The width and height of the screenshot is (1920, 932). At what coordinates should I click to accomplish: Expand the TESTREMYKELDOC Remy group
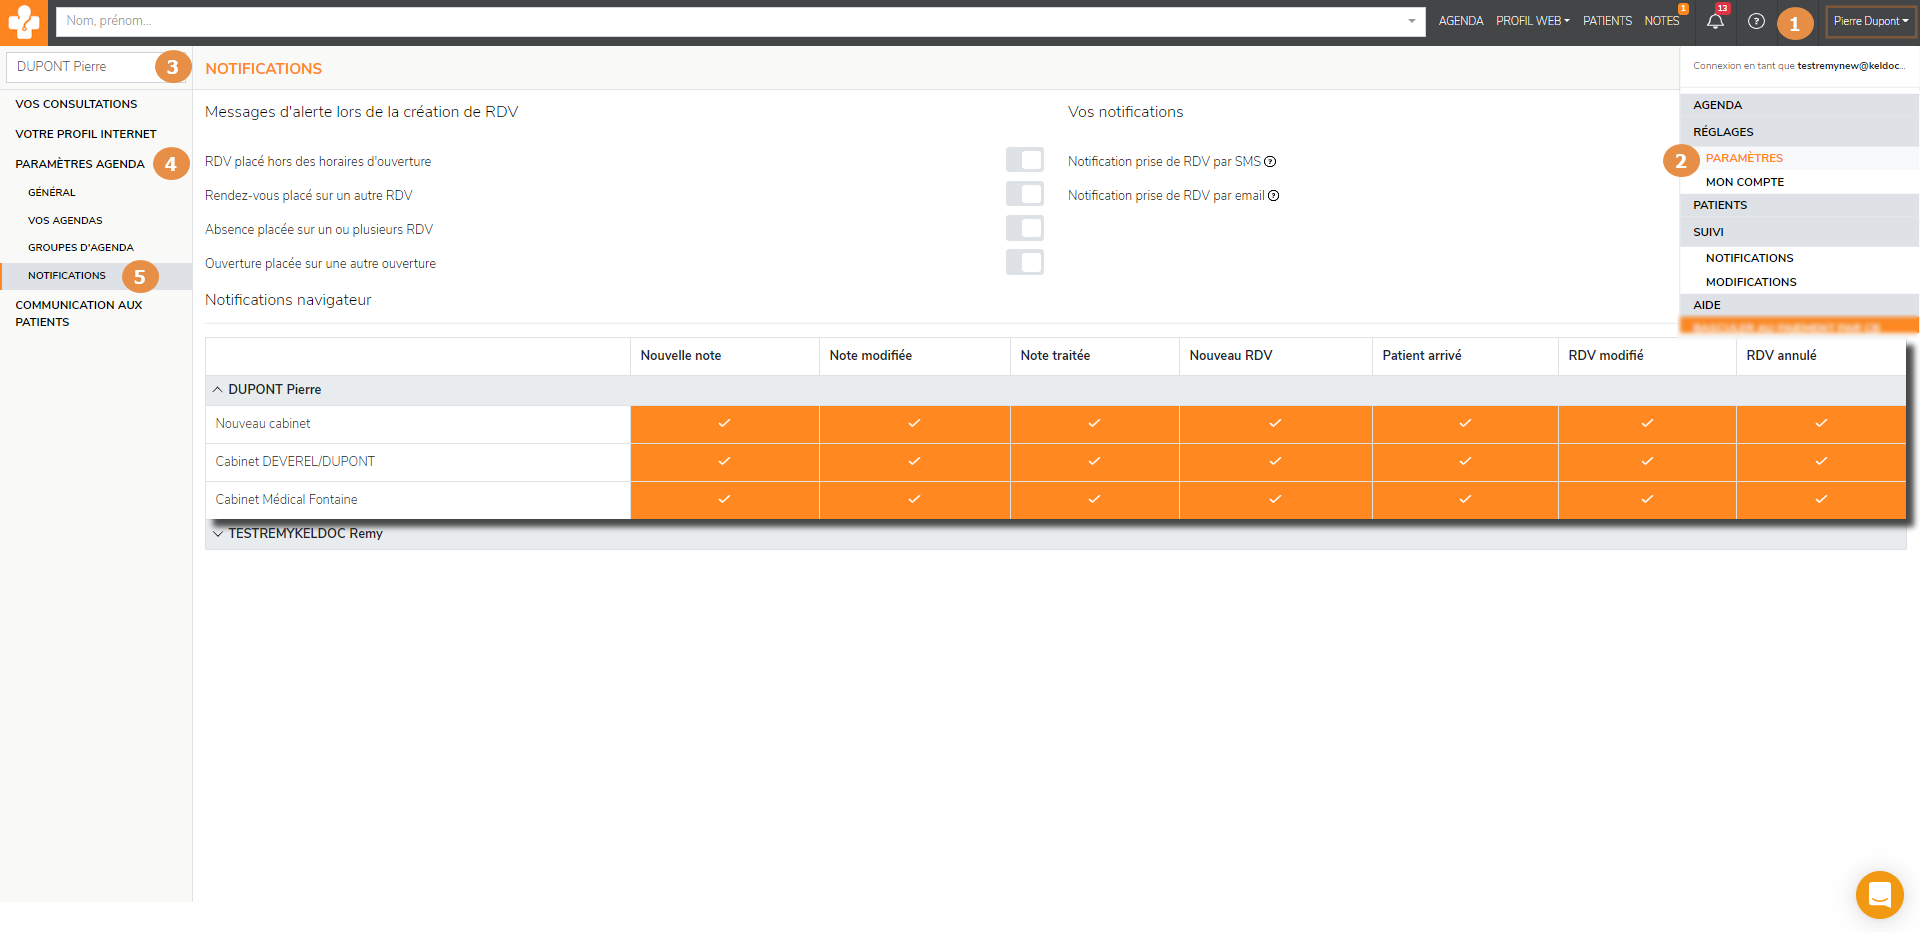[218, 534]
